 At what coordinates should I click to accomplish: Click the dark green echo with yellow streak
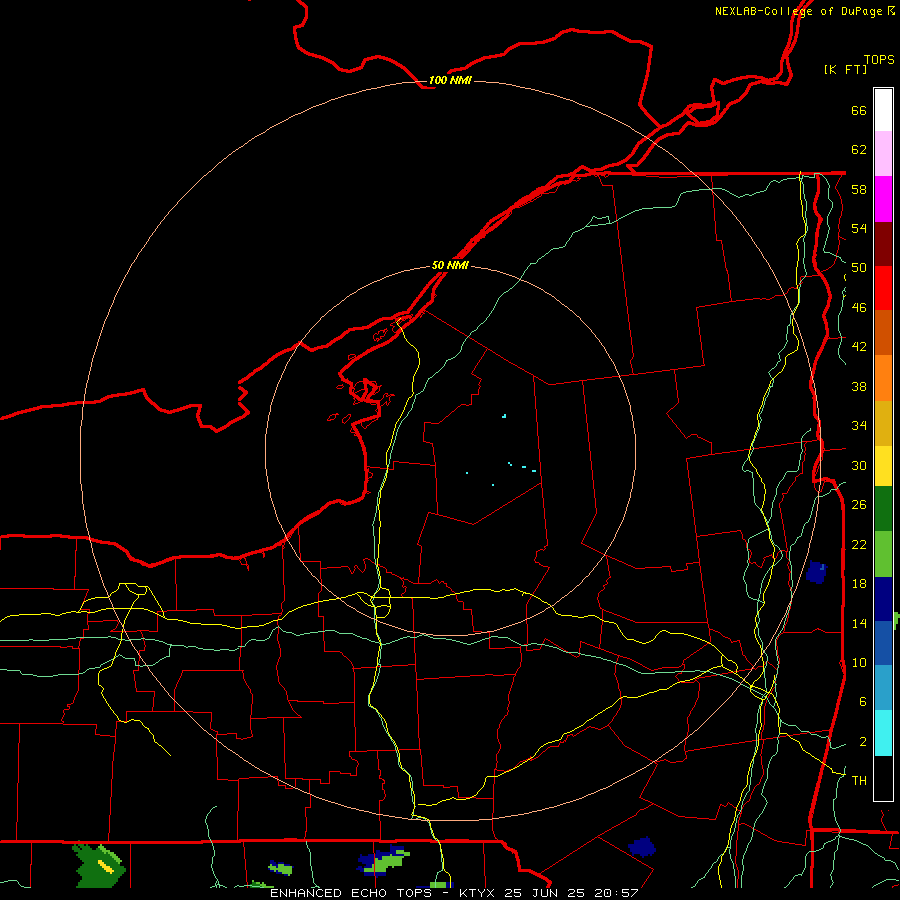[x=99, y=864]
